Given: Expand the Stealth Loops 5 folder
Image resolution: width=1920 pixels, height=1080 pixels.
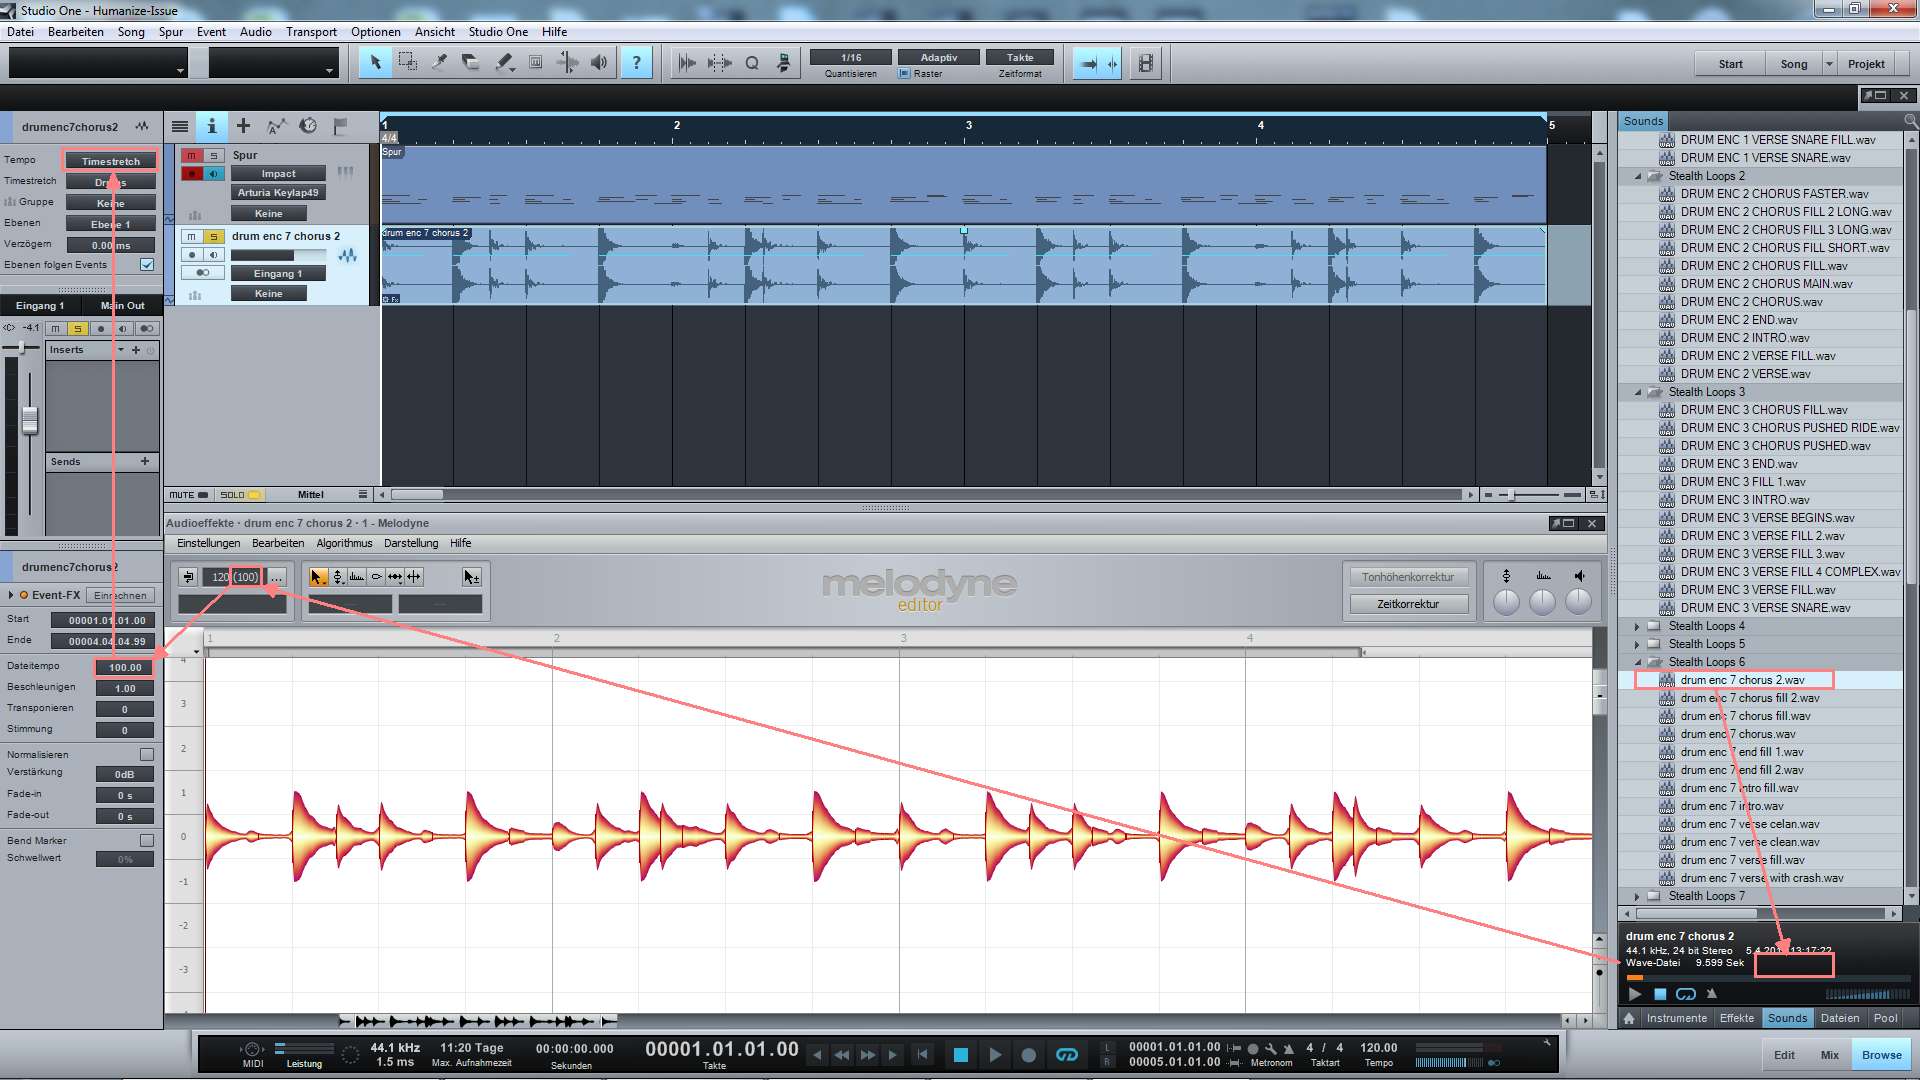Looking at the screenshot, I should [1638, 644].
